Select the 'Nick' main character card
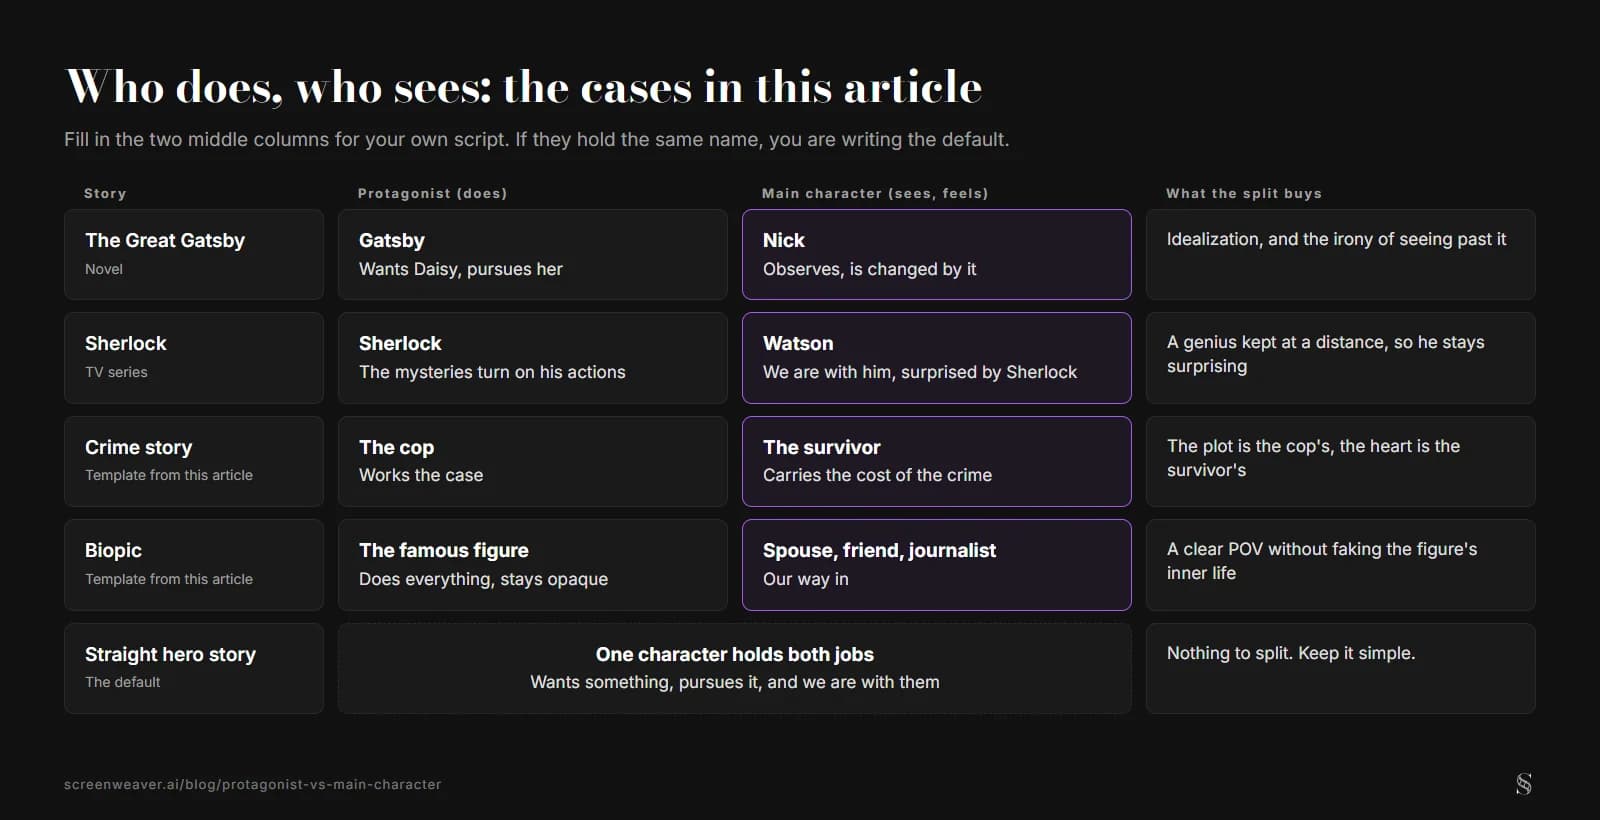1600x820 pixels. coord(937,254)
